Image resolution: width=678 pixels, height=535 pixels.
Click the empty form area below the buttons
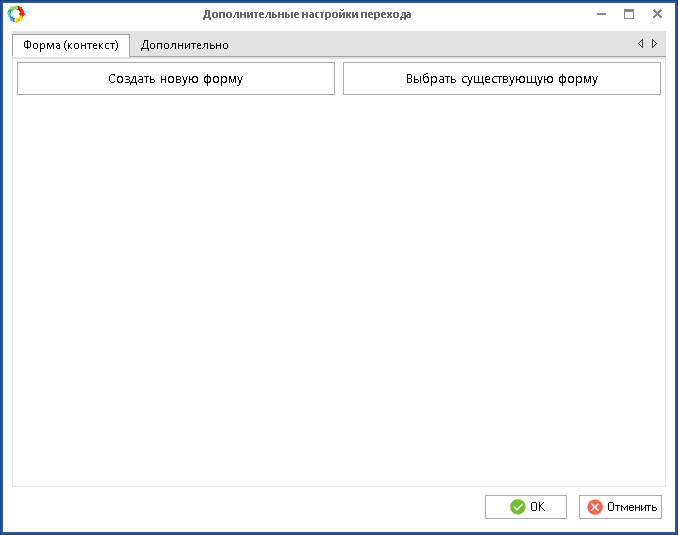click(338, 290)
